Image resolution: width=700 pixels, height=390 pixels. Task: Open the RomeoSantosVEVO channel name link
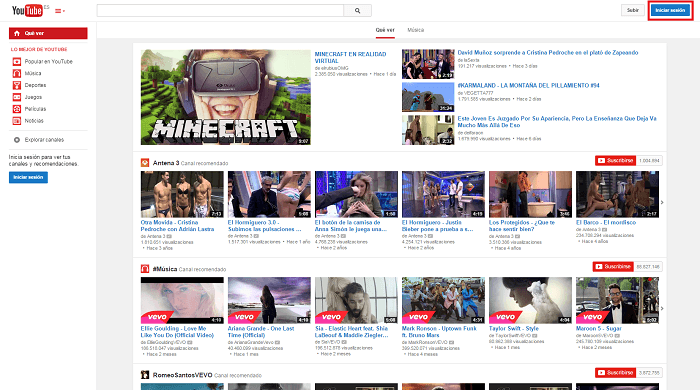coord(182,375)
